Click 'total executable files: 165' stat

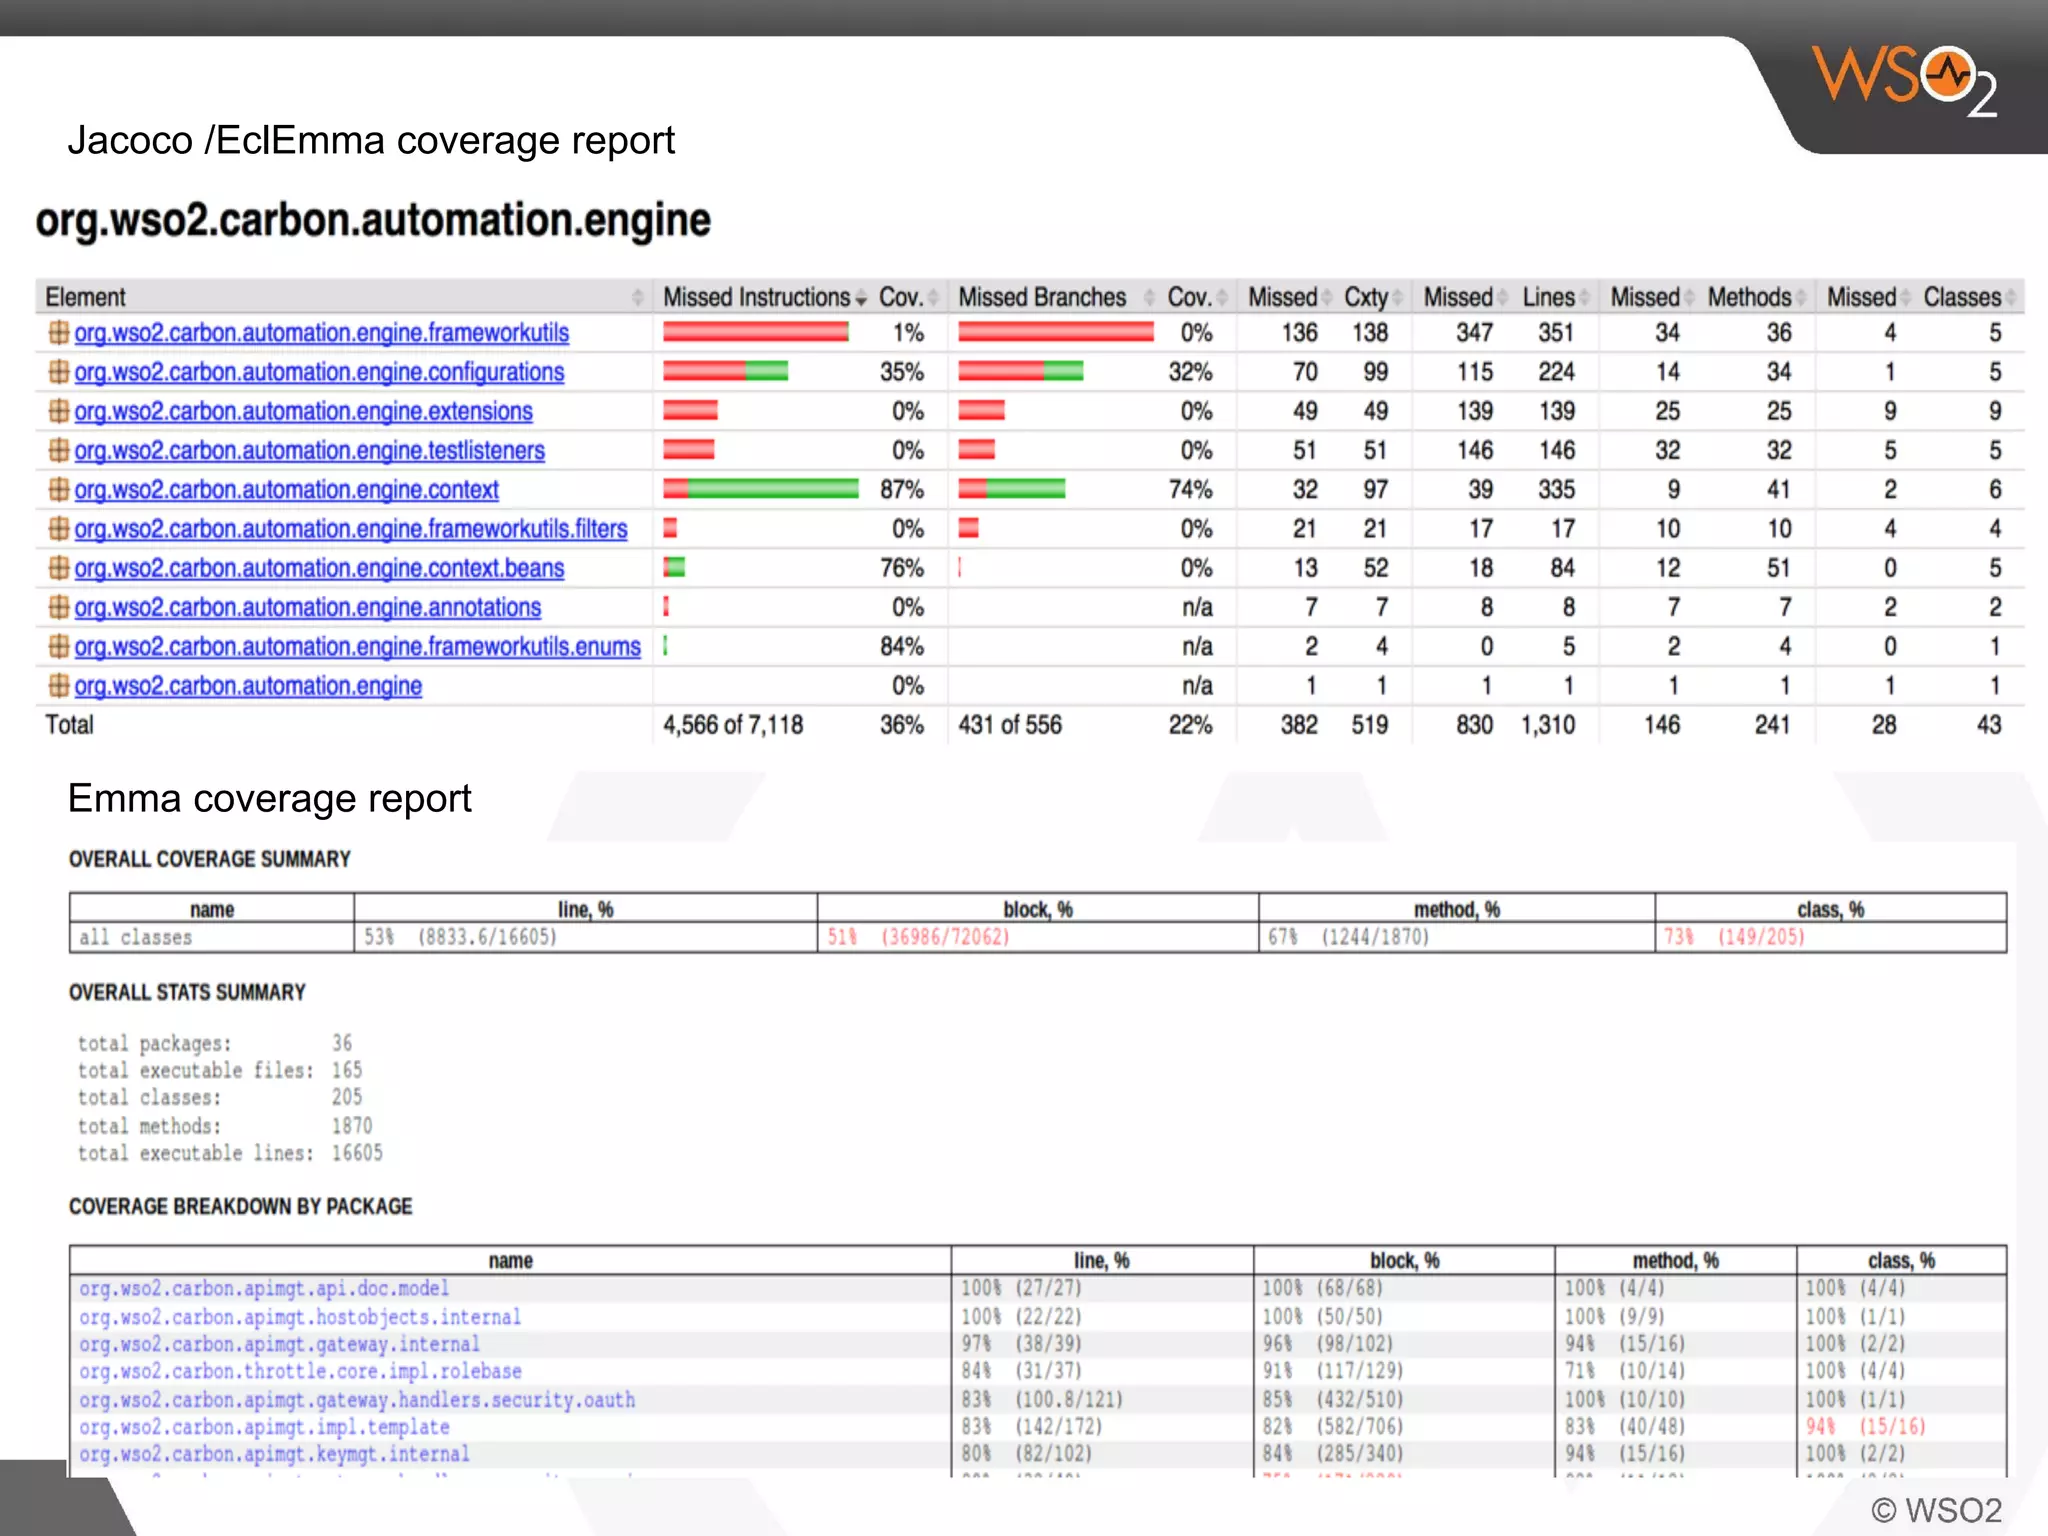[220, 1070]
